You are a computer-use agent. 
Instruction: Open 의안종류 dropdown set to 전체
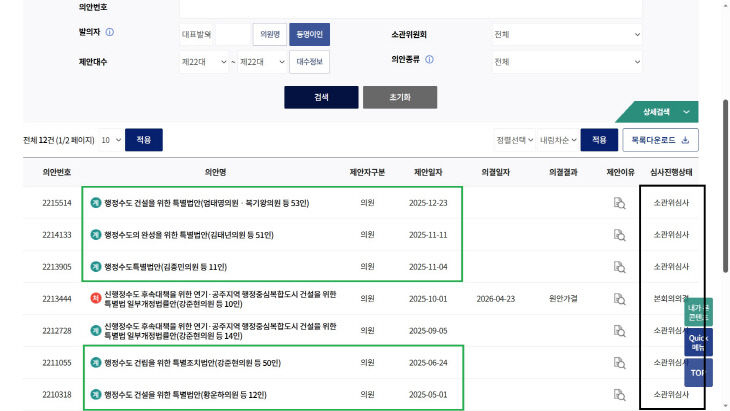[x=567, y=62]
